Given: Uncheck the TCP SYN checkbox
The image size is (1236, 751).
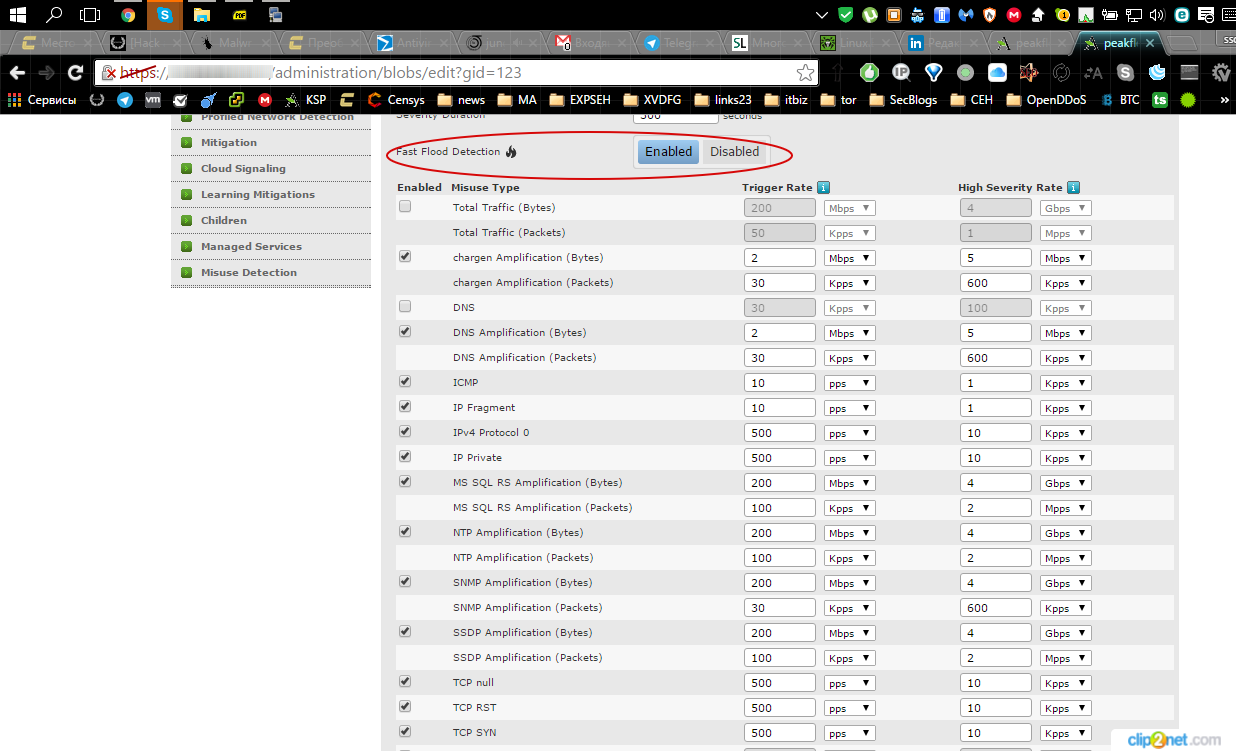Looking at the screenshot, I should coord(405,731).
